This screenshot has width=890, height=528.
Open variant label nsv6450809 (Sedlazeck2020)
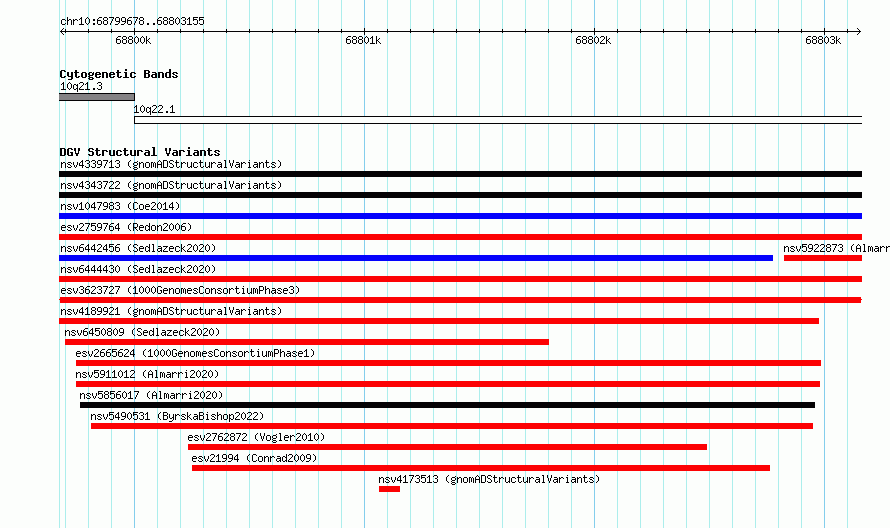pos(142,333)
